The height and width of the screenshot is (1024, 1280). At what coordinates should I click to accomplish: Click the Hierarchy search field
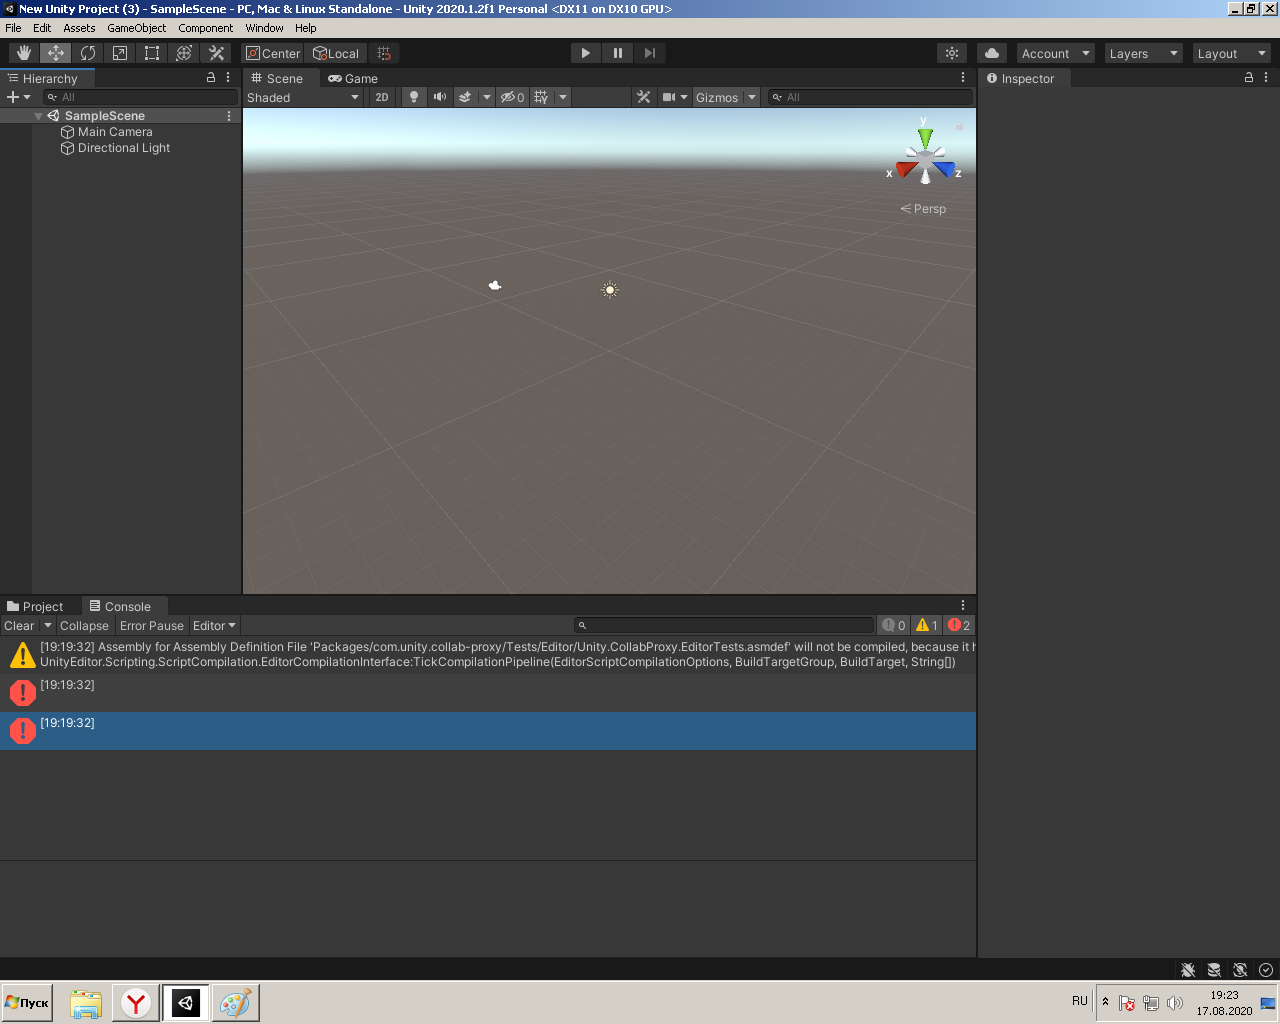[140, 97]
